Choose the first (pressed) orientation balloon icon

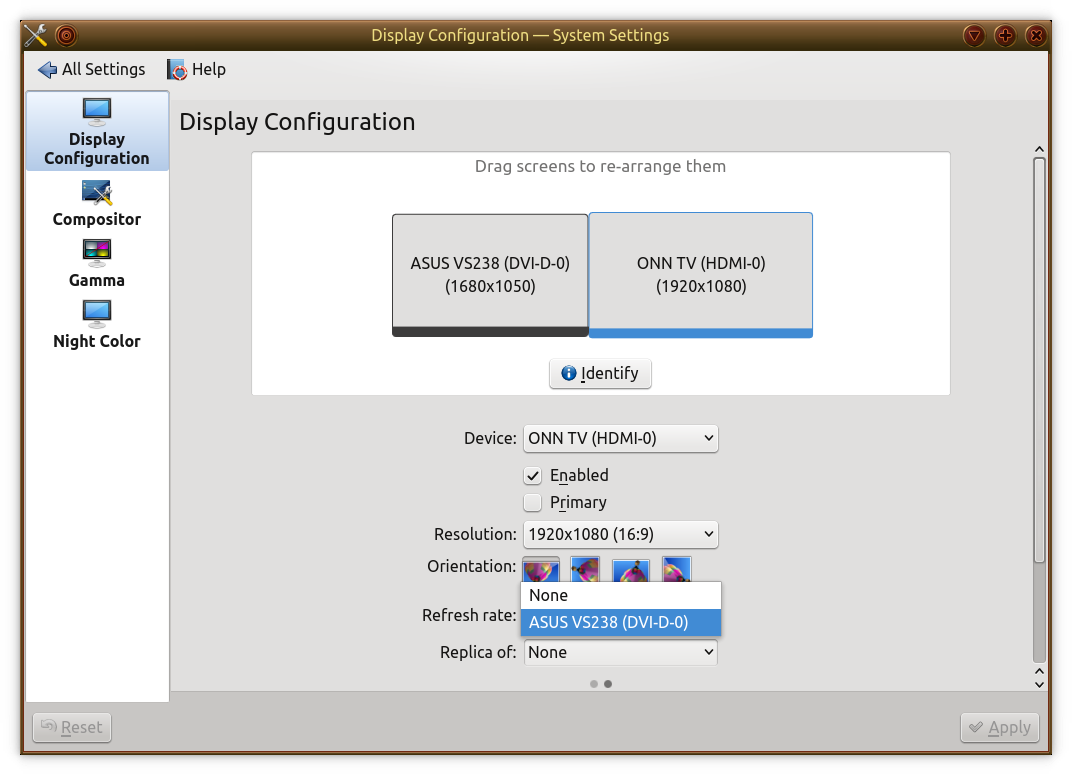click(541, 569)
